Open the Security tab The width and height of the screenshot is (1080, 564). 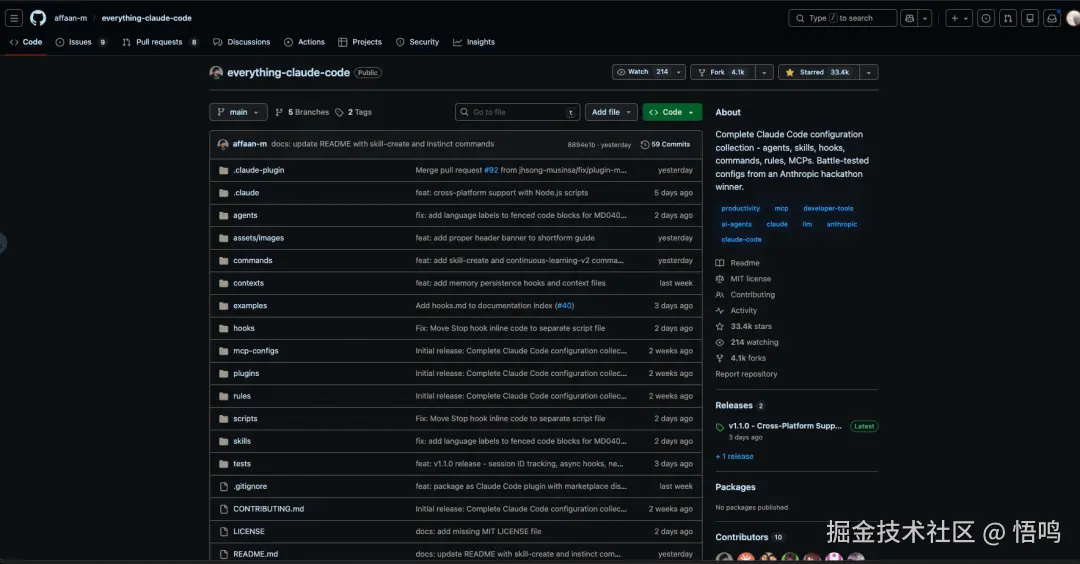(417, 42)
